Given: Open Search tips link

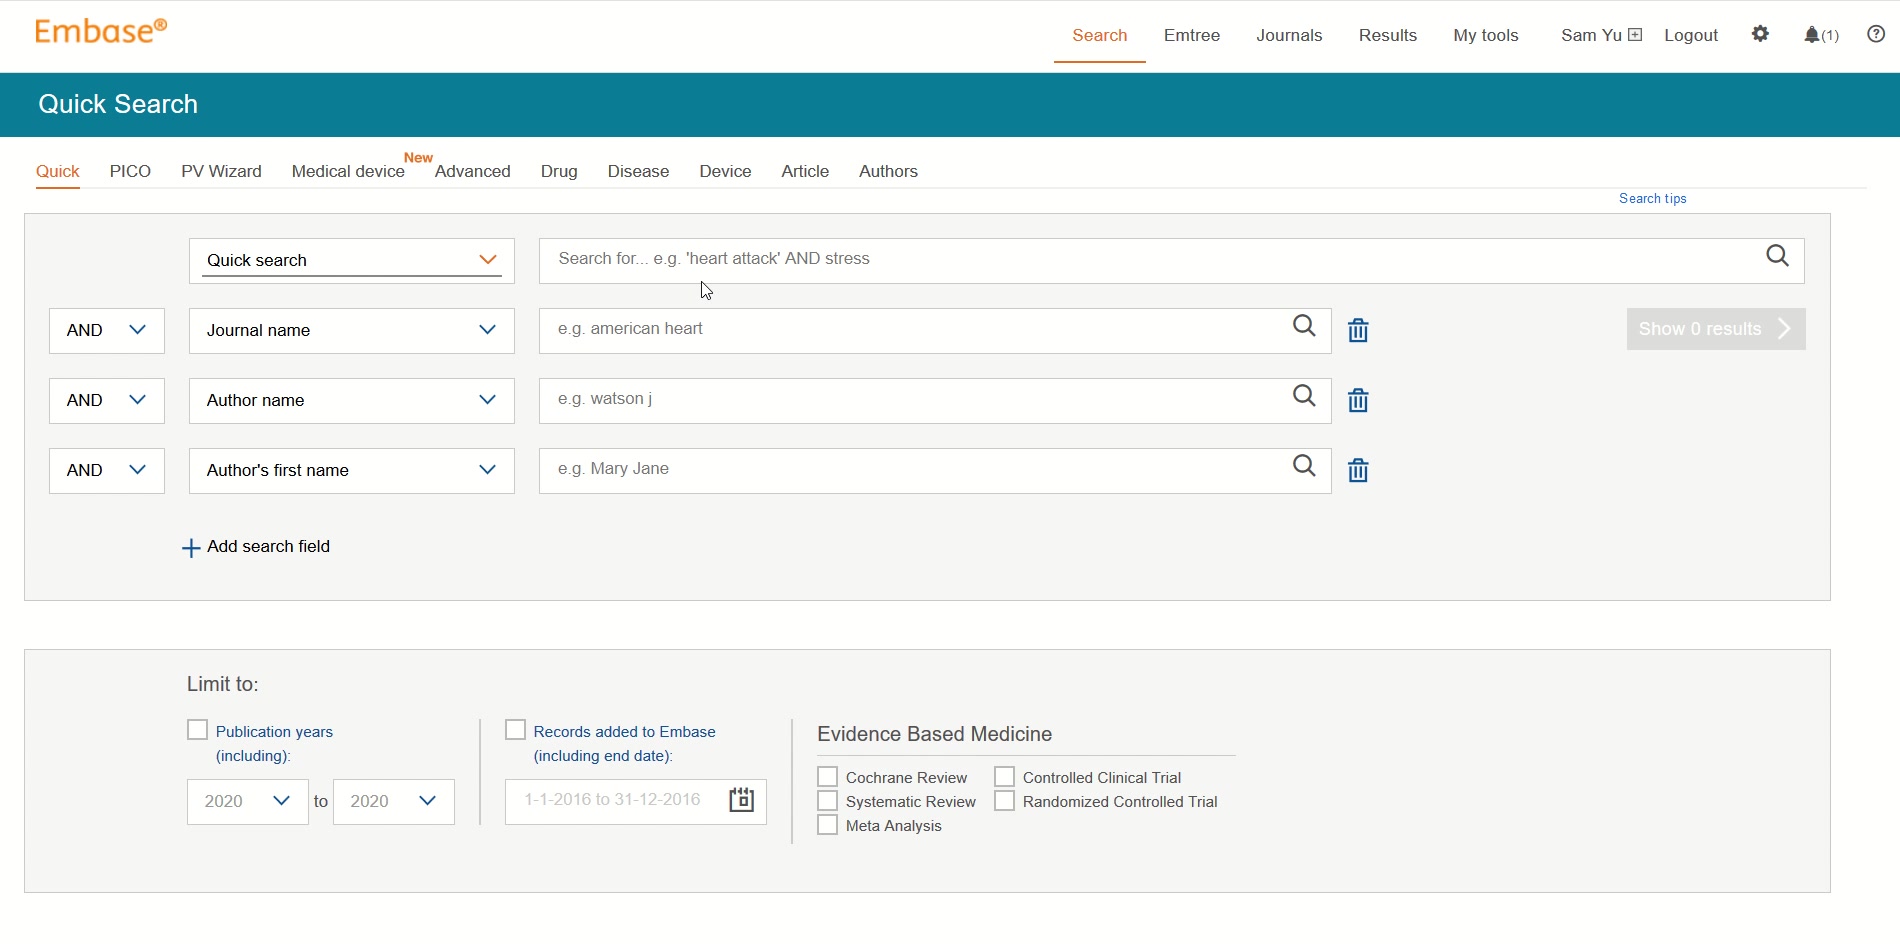Looking at the screenshot, I should (x=1653, y=198).
